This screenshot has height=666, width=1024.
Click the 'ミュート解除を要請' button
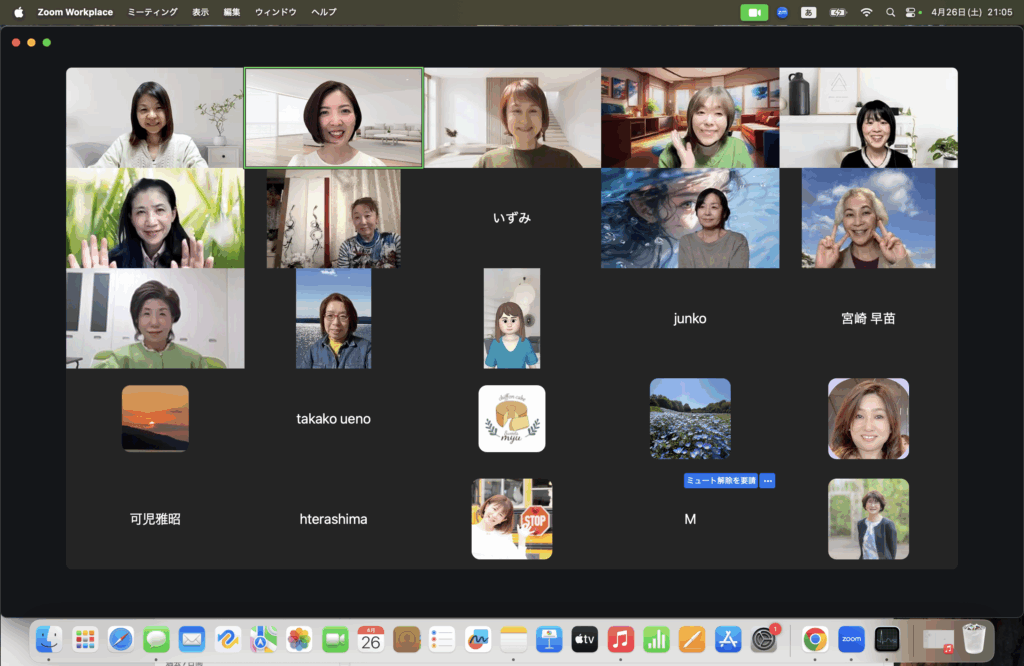tap(720, 481)
